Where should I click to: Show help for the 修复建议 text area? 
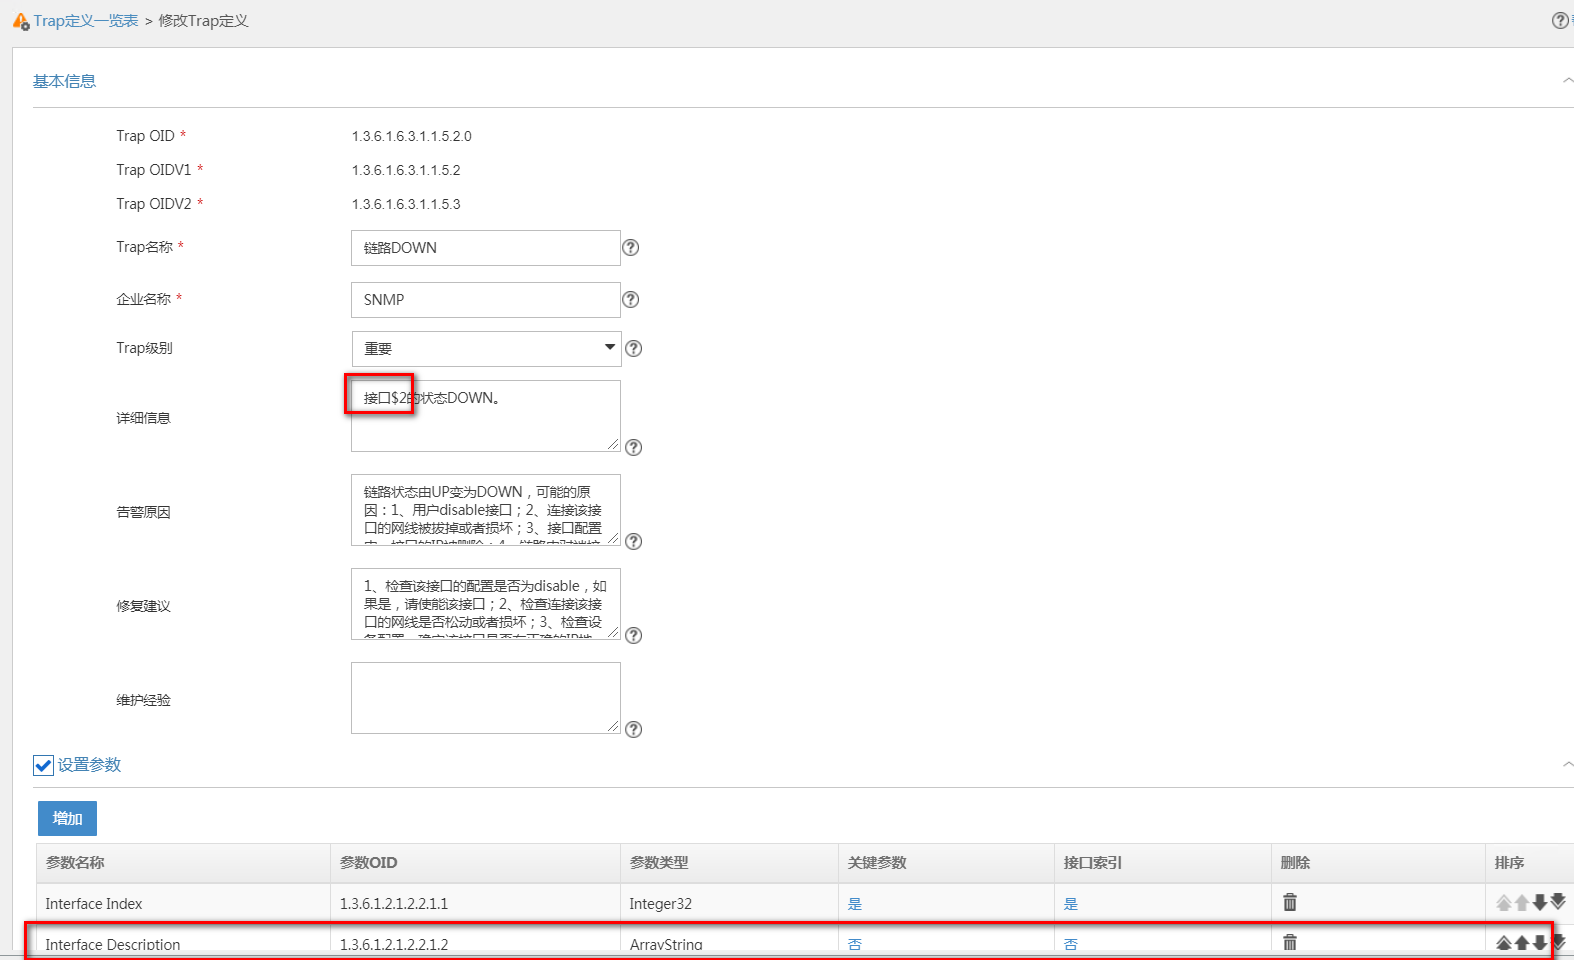(x=633, y=636)
